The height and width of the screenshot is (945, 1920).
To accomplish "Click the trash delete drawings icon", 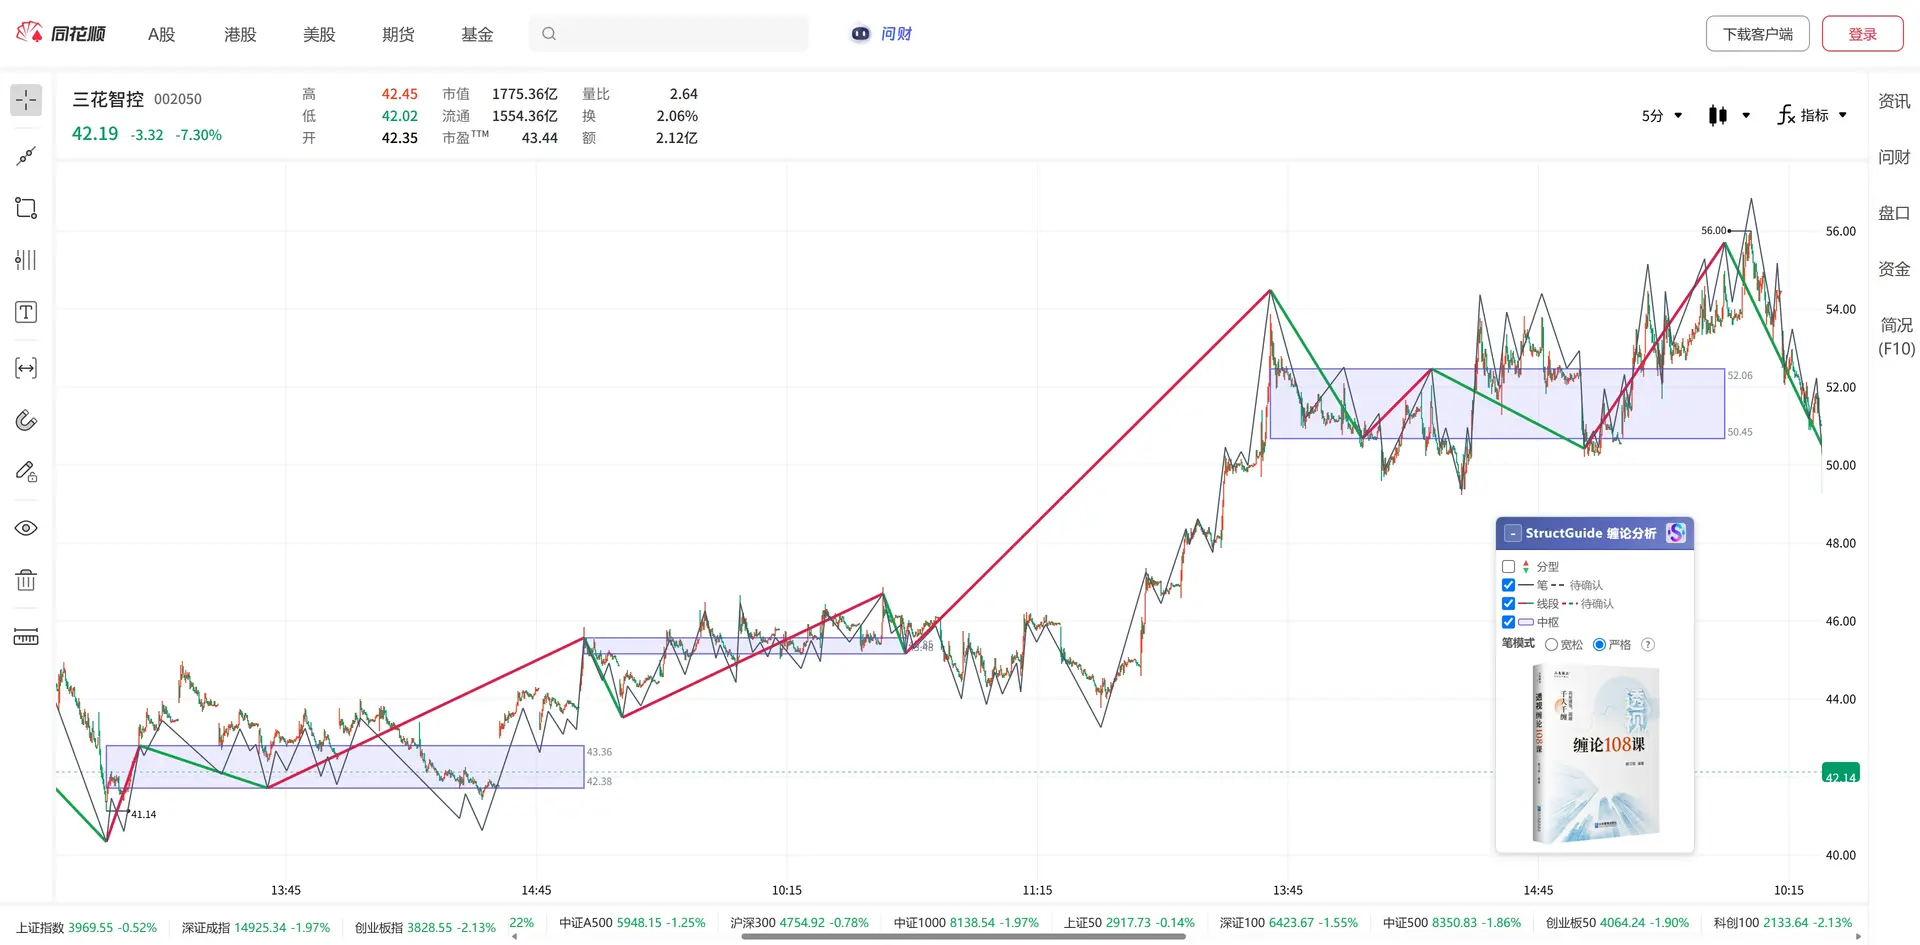I will click(26, 580).
